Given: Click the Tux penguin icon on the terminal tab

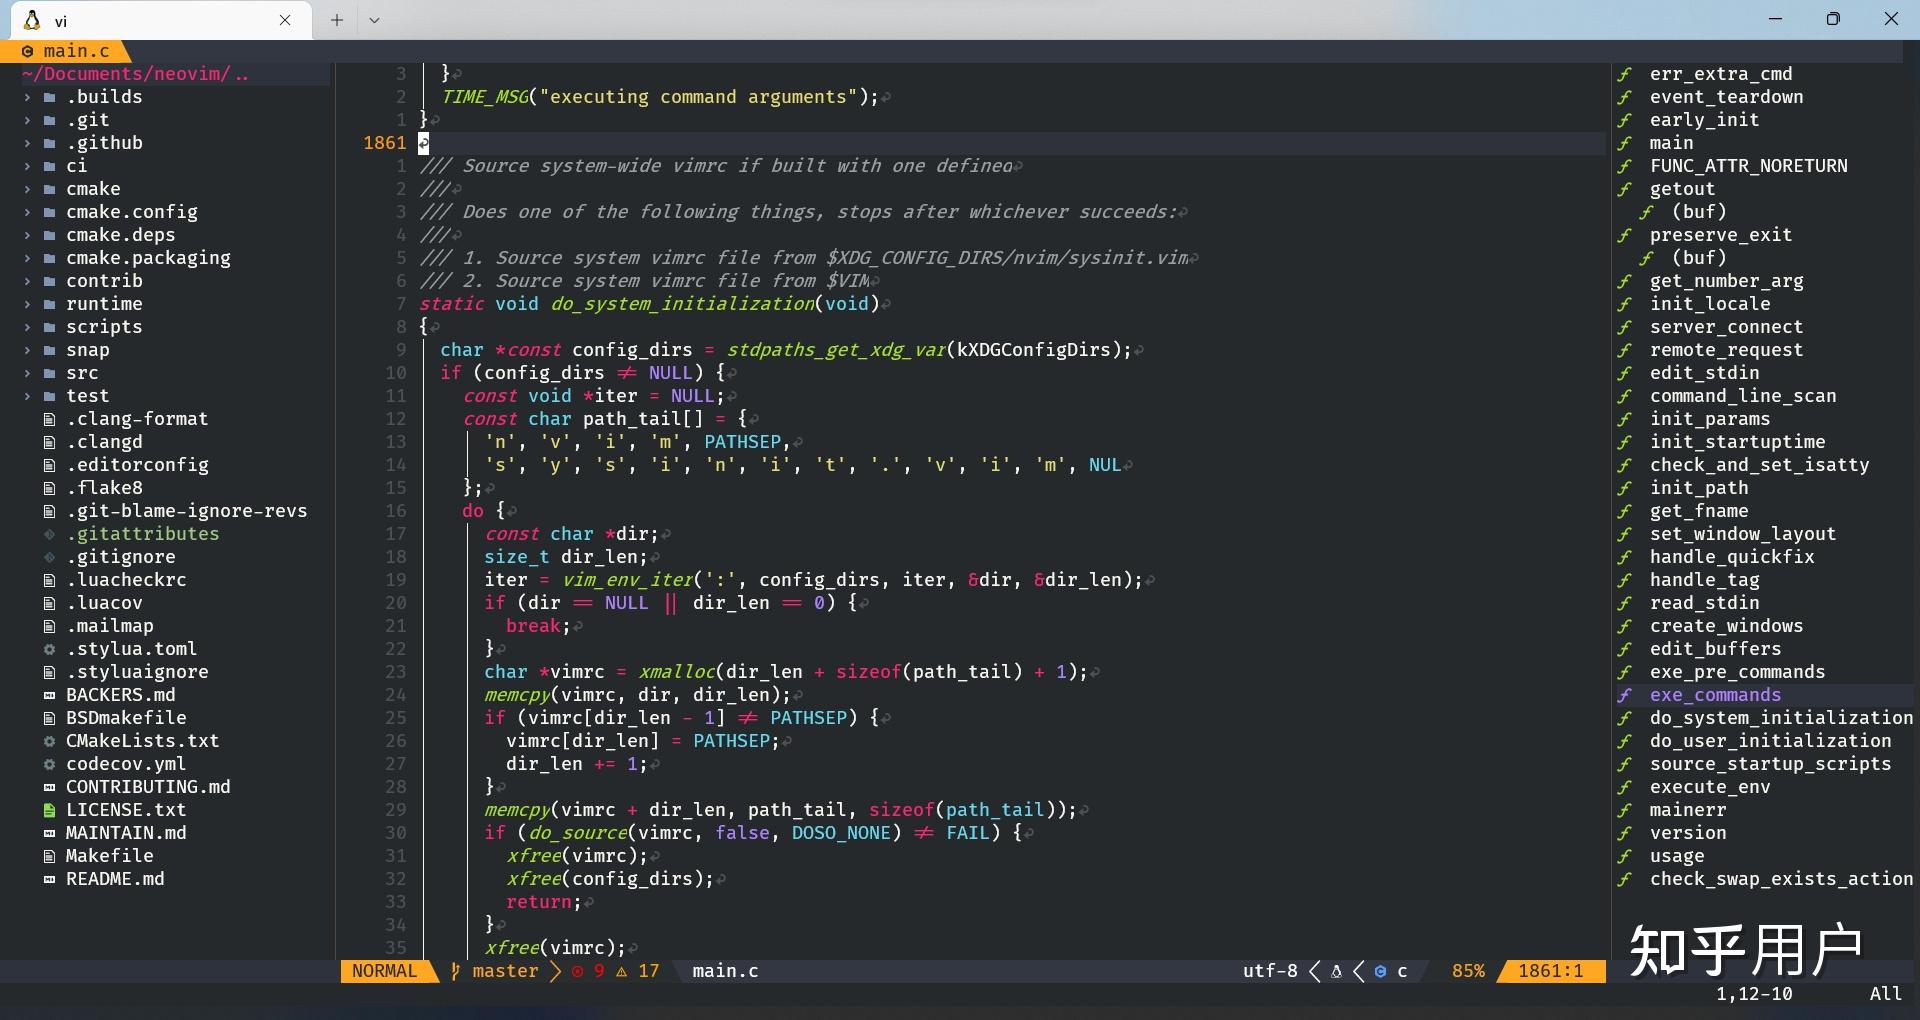Looking at the screenshot, I should [x=30, y=20].
